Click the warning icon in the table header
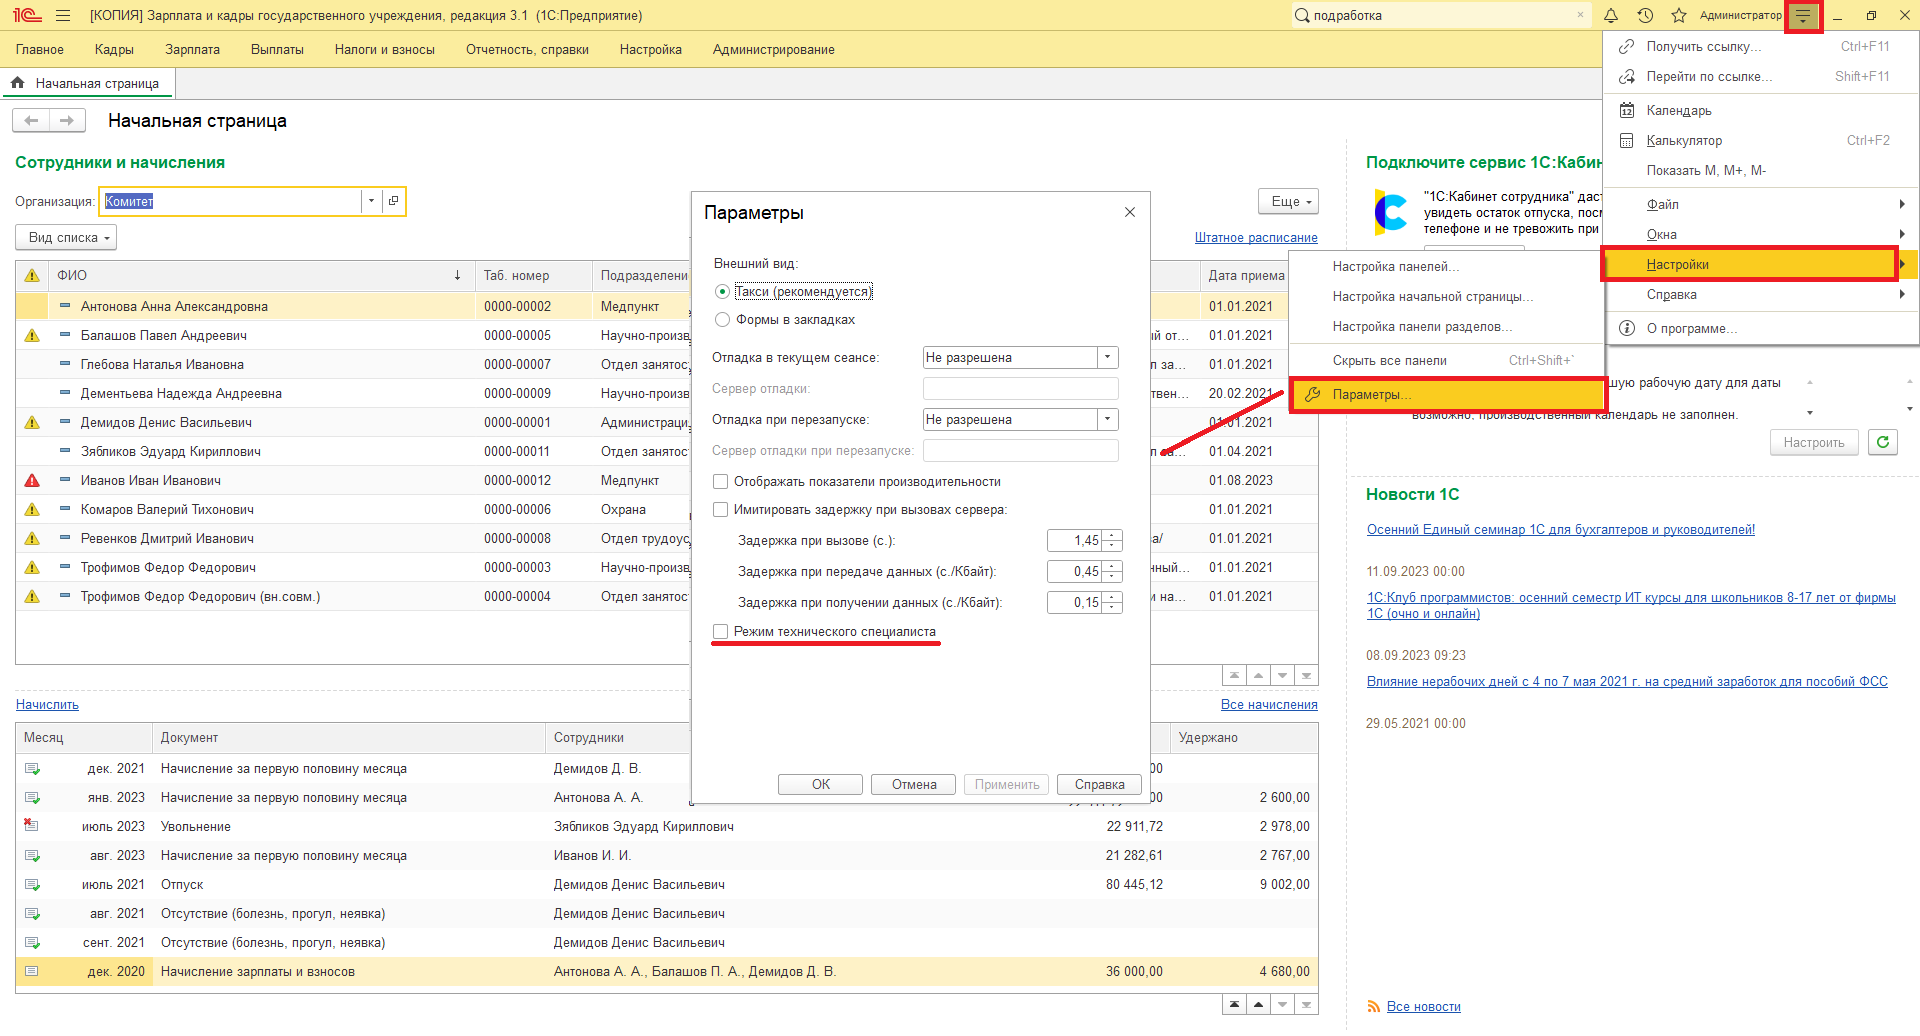1920x1036 pixels. click(x=32, y=275)
